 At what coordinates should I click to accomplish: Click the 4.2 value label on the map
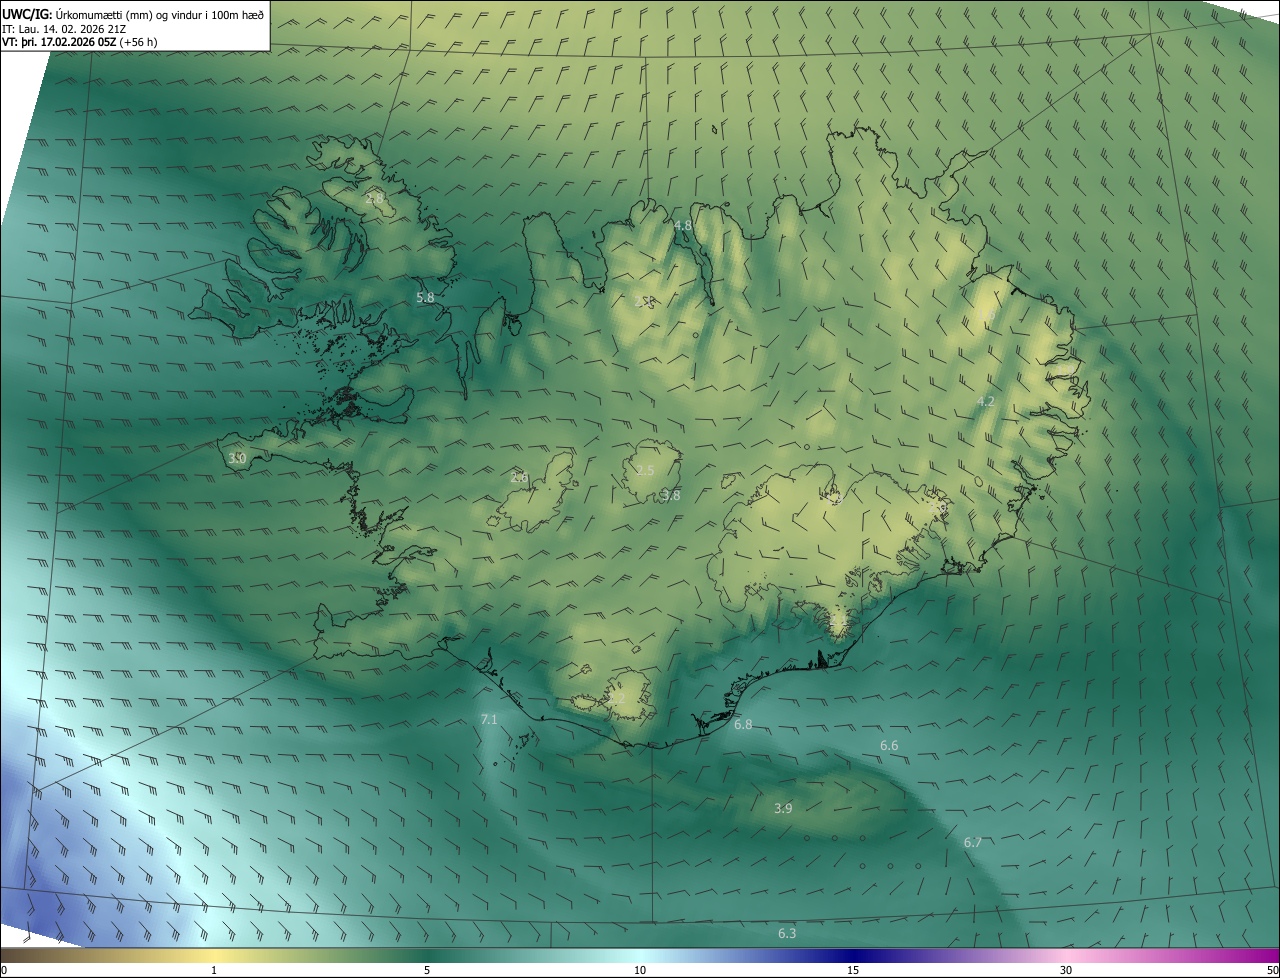(x=985, y=401)
